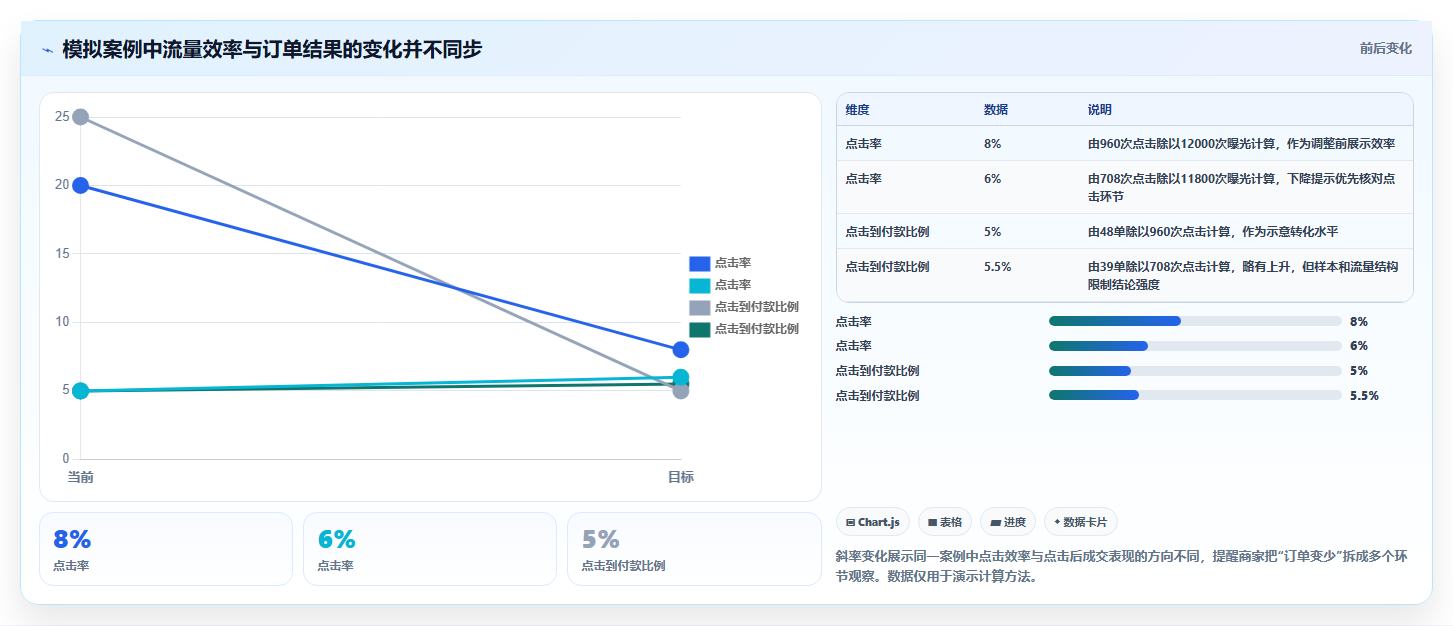Click the 当前 x-axis label

[x=81, y=478]
